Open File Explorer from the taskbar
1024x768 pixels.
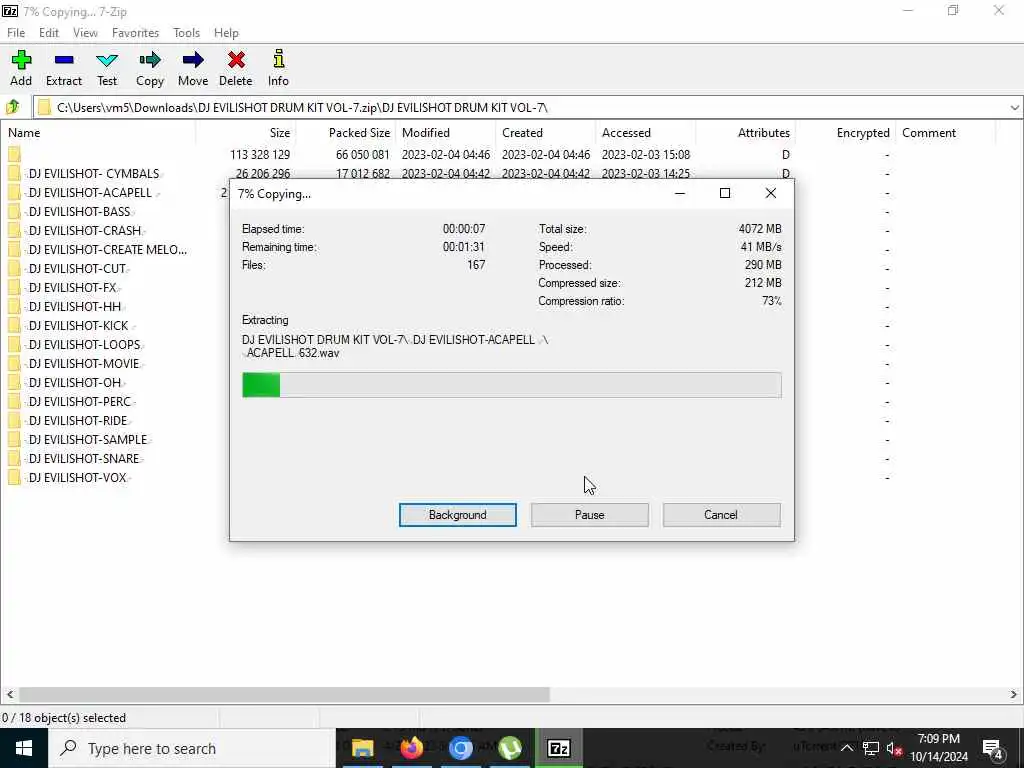click(362, 748)
